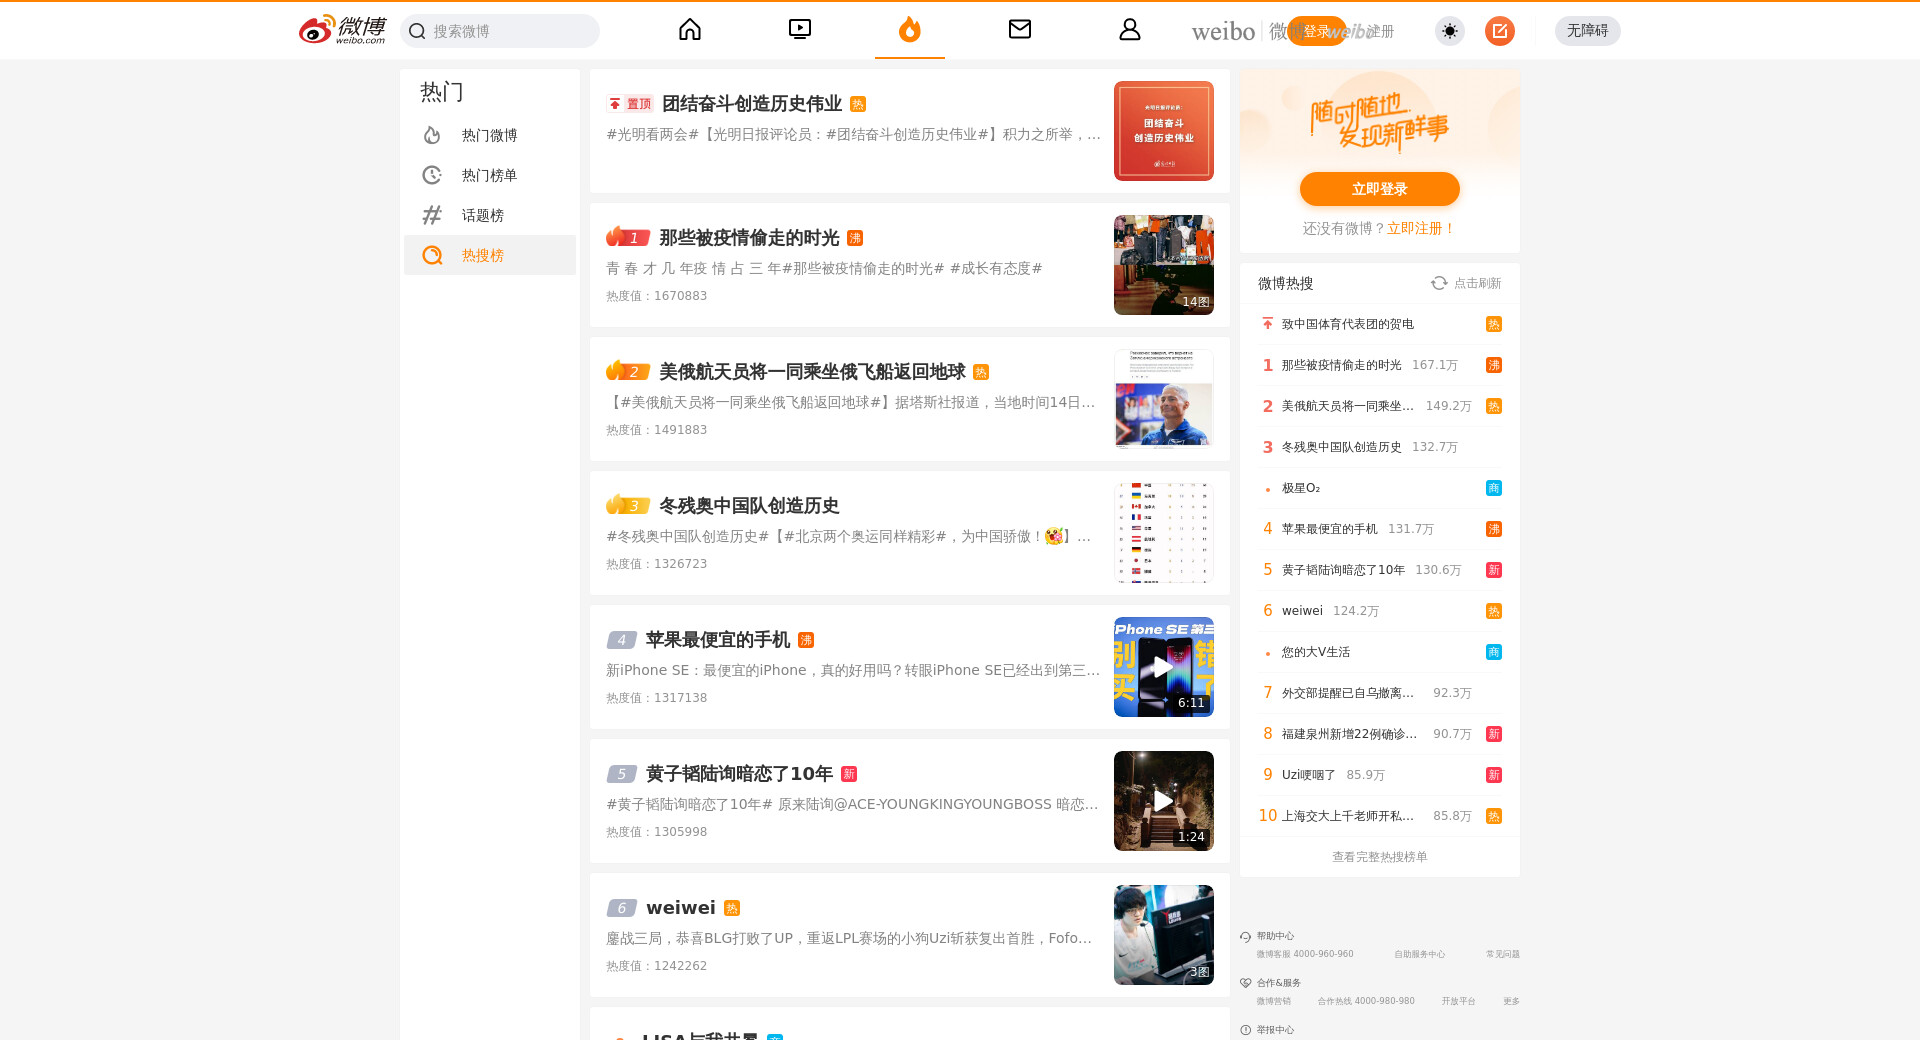Focus the 搜索微博 search field
The height and width of the screenshot is (1040, 1920).
pyautogui.click(x=500, y=31)
